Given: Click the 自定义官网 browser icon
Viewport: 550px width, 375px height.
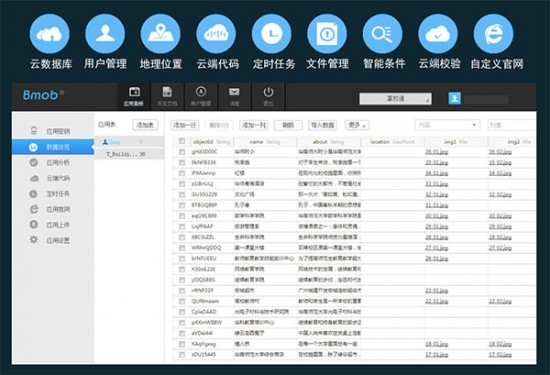Looking at the screenshot, I should (493, 34).
